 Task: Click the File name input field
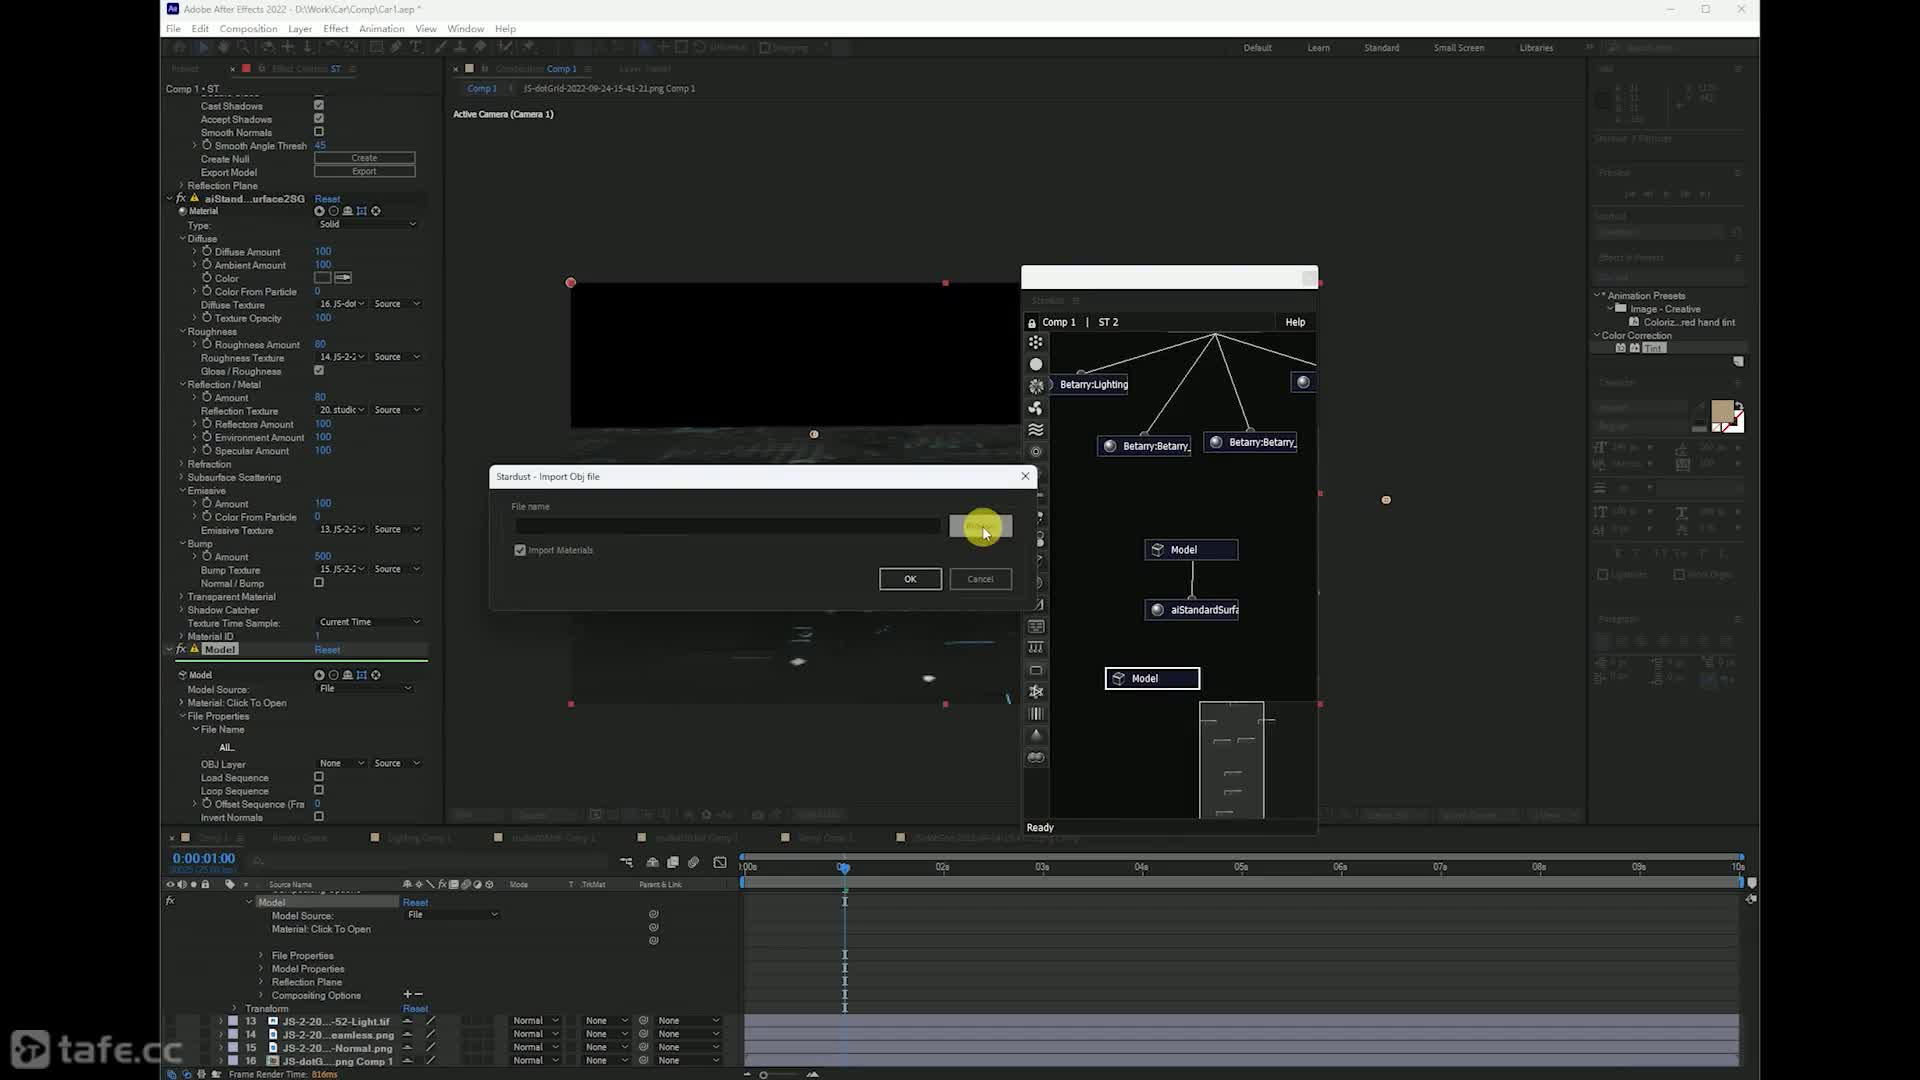(x=727, y=526)
